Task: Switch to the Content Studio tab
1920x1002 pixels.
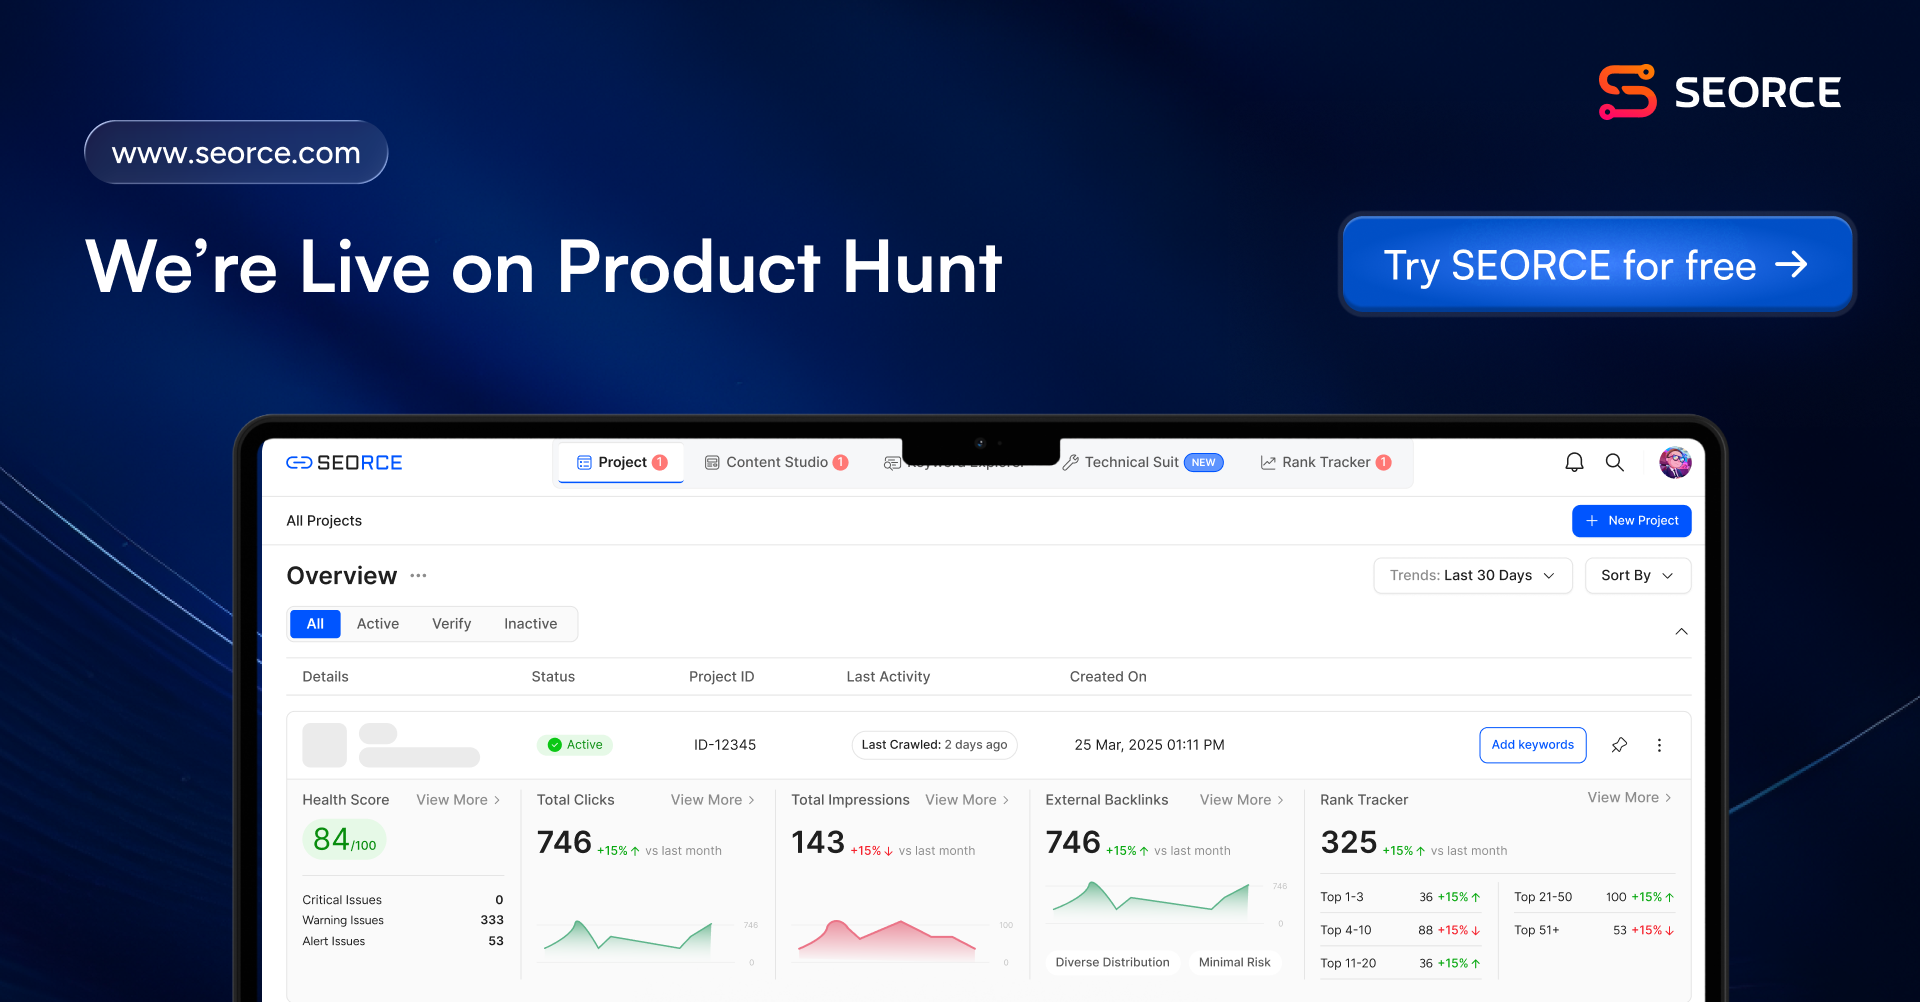Action: click(x=777, y=462)
